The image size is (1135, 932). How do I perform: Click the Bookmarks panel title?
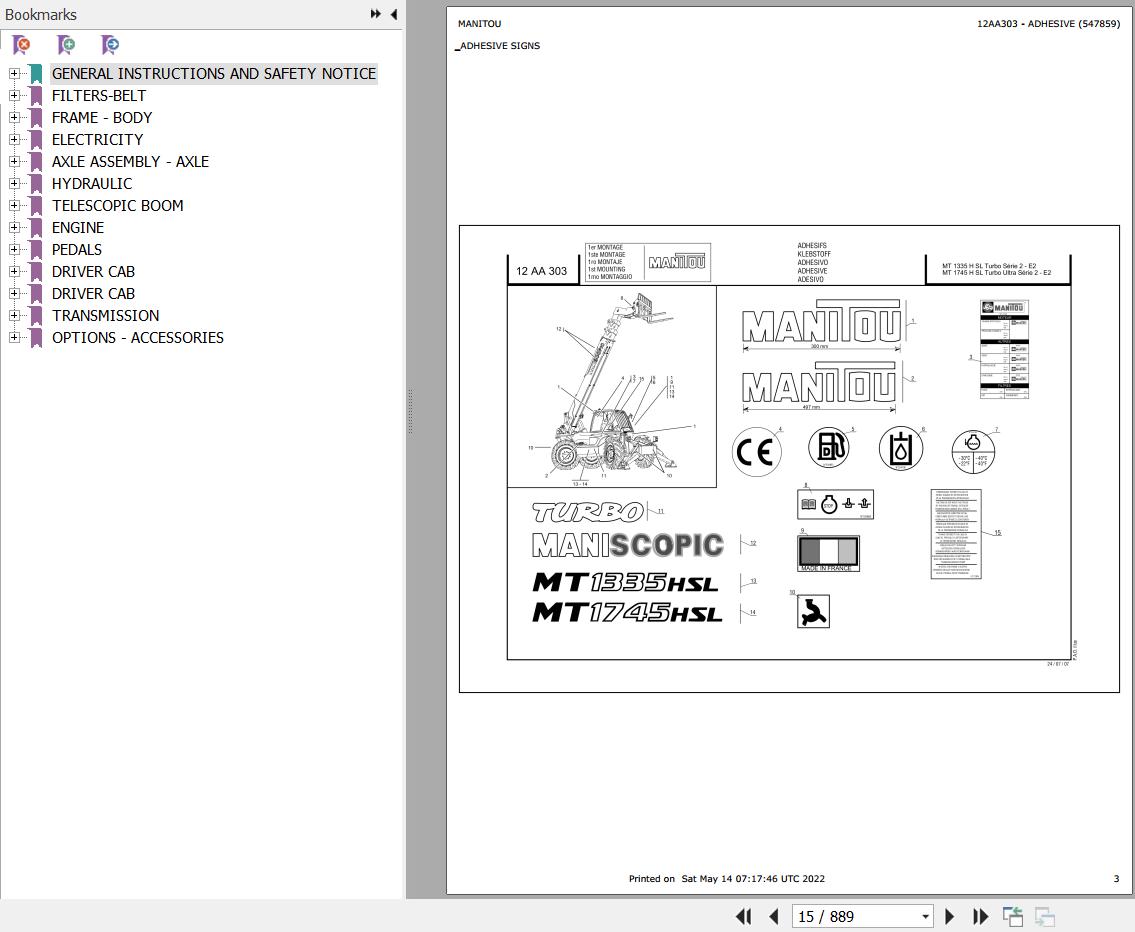click(x=41, y=14)
